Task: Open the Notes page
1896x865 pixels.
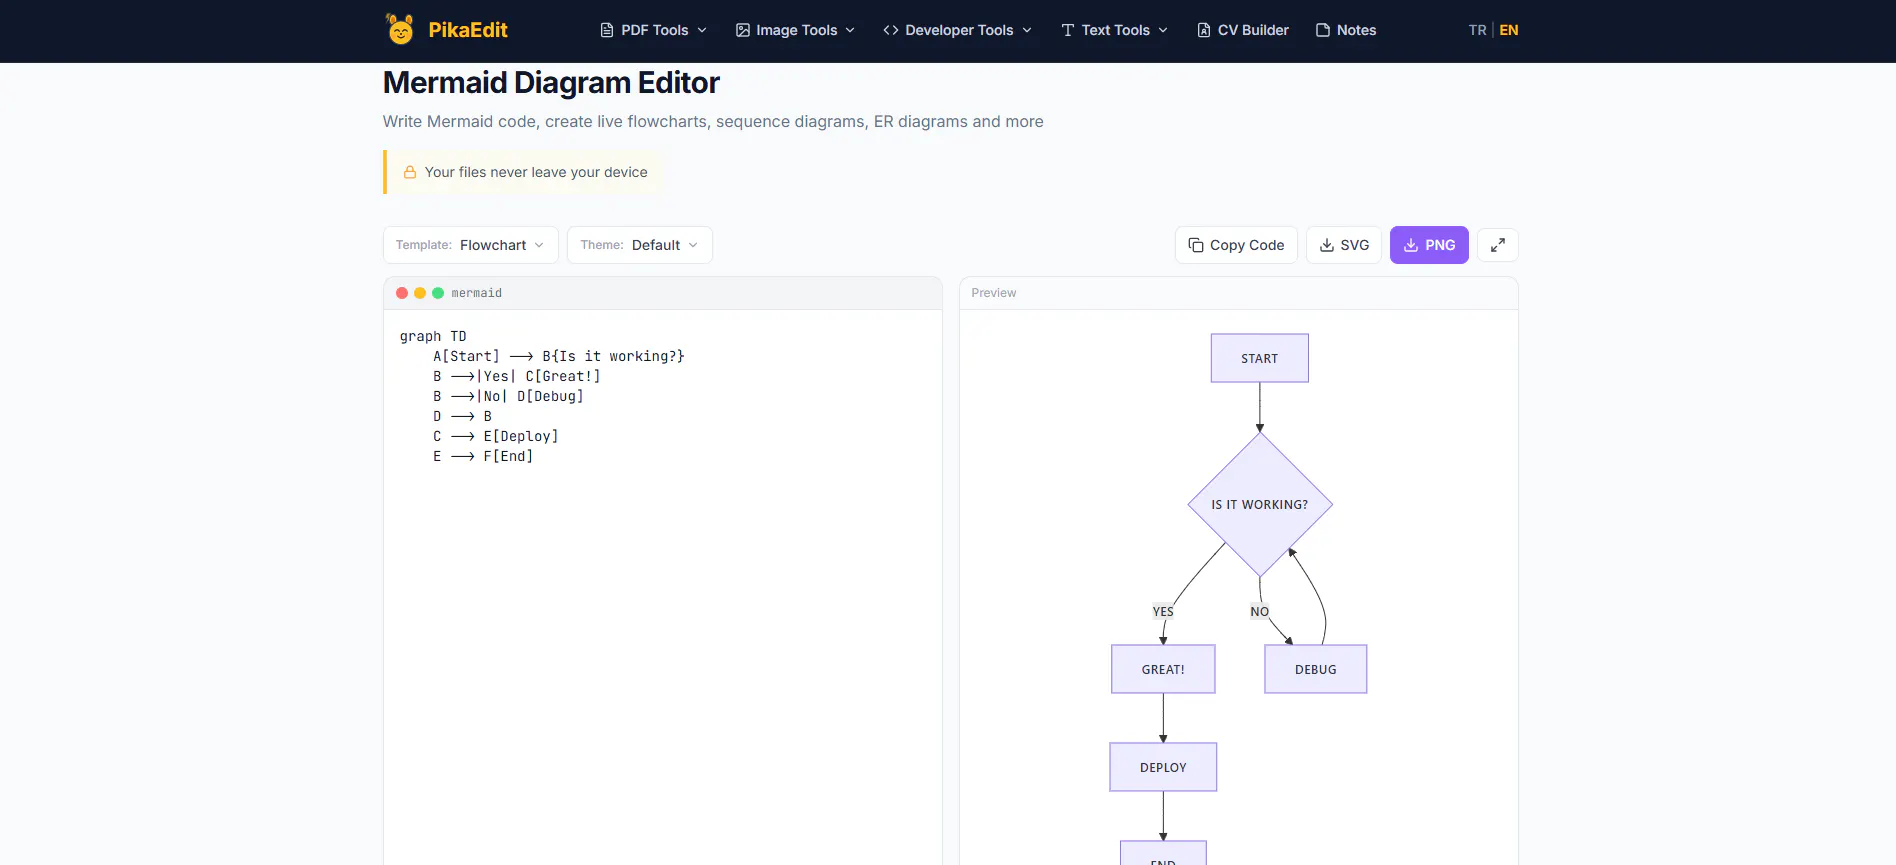Action: tap(1346, 30)
